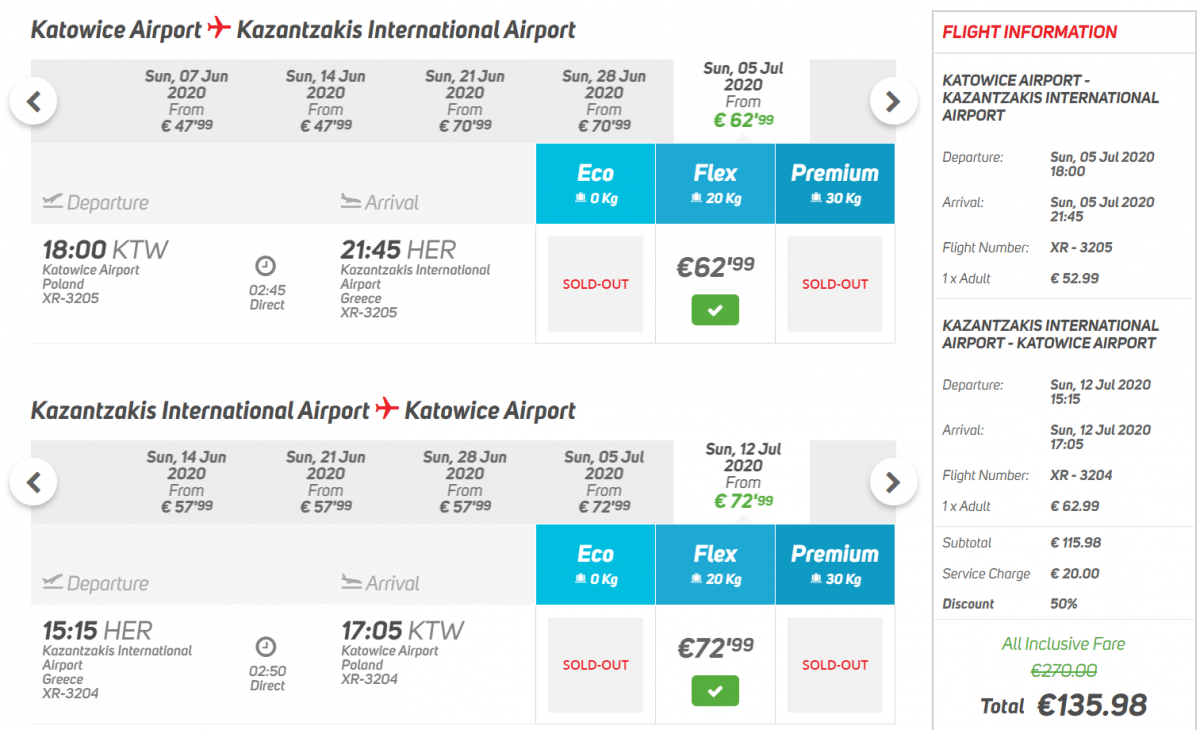The height and width of the screenshot is (730, 1200).
Task: Show earlier outbound dates with the left arrow
Action: (34, 101)
